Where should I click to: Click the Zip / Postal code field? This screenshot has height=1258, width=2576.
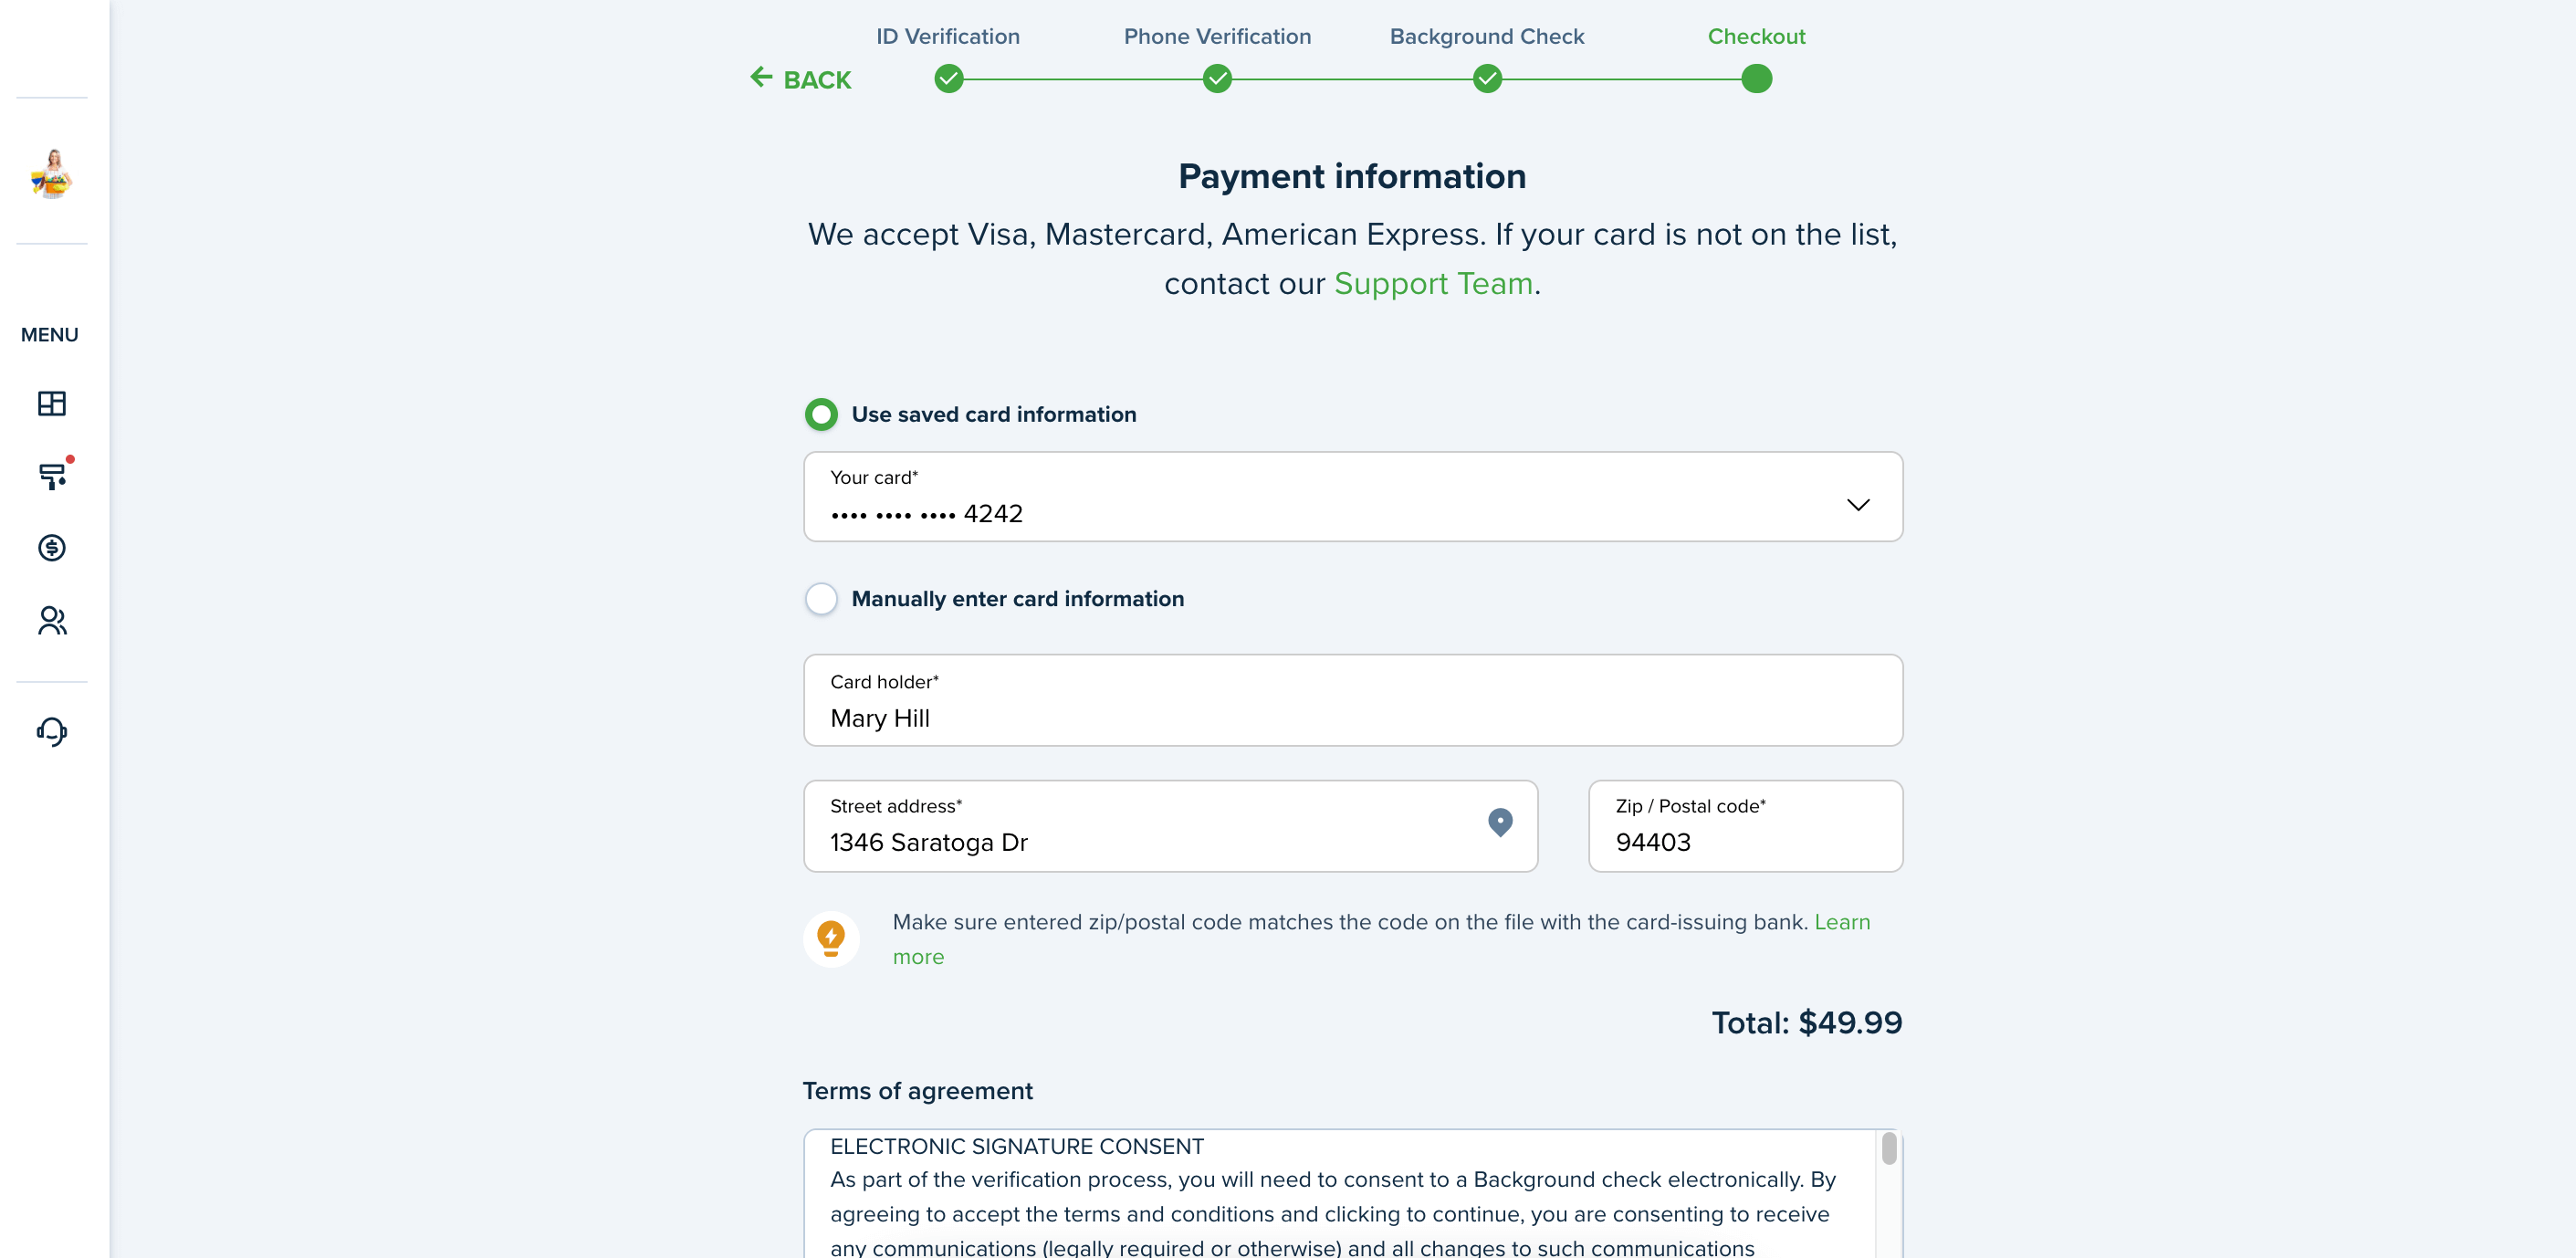point(1745,826)
